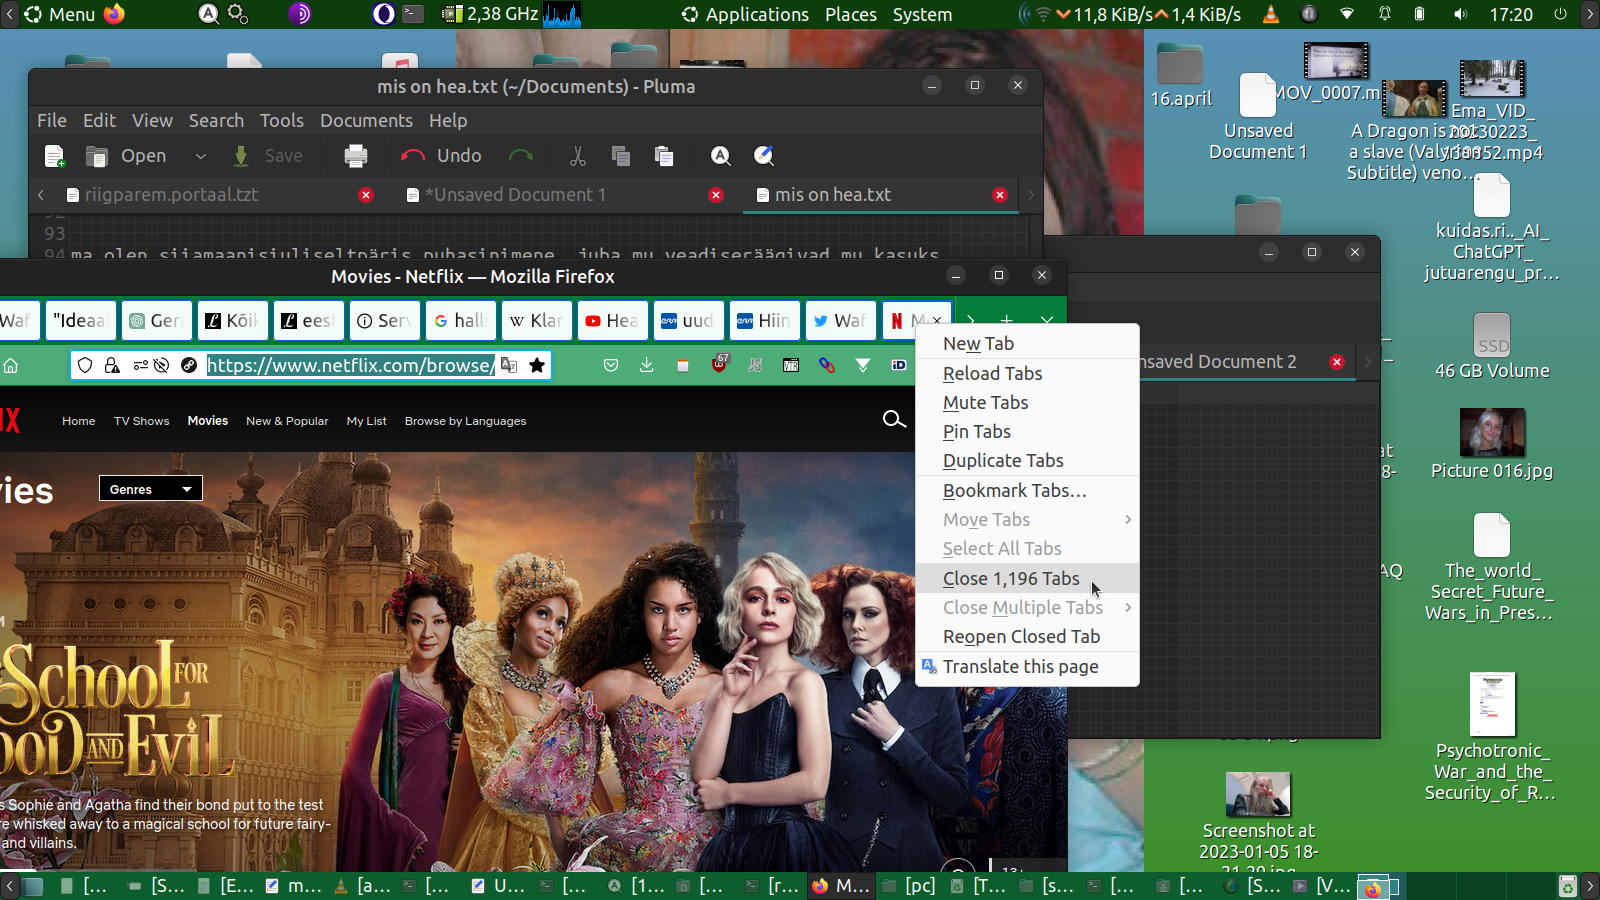Screen dimensions: 1600x900
Task: Click the Firefox home icon
Action: tap(11, 366)
